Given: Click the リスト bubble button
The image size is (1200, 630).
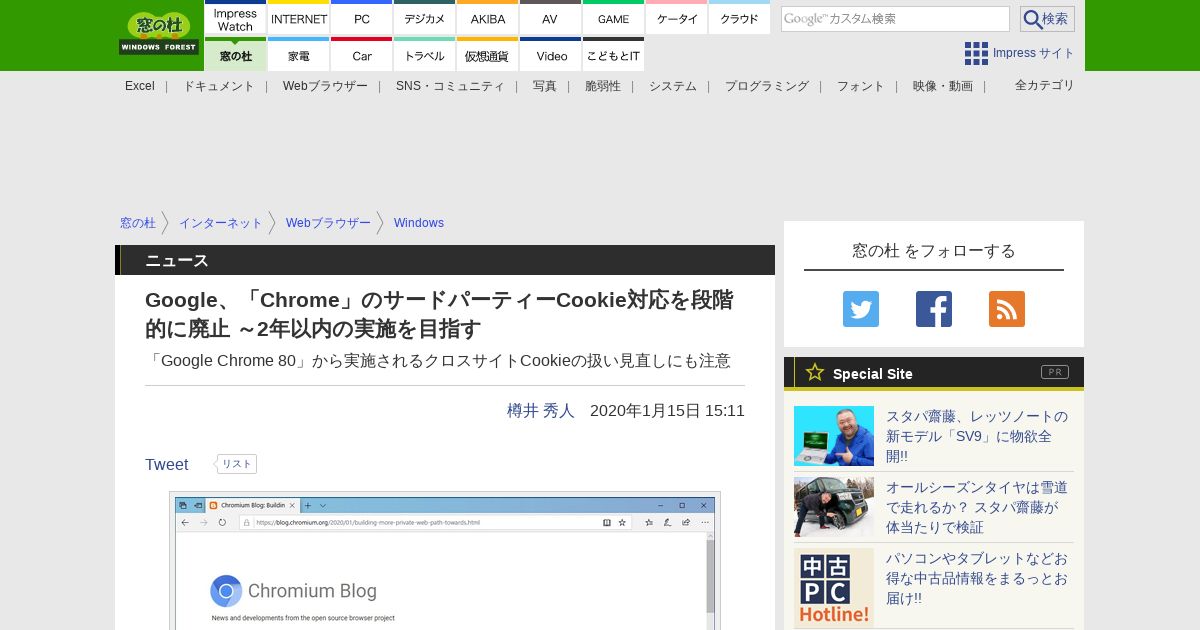Looking at the screenshot, I should click(236, 464).
